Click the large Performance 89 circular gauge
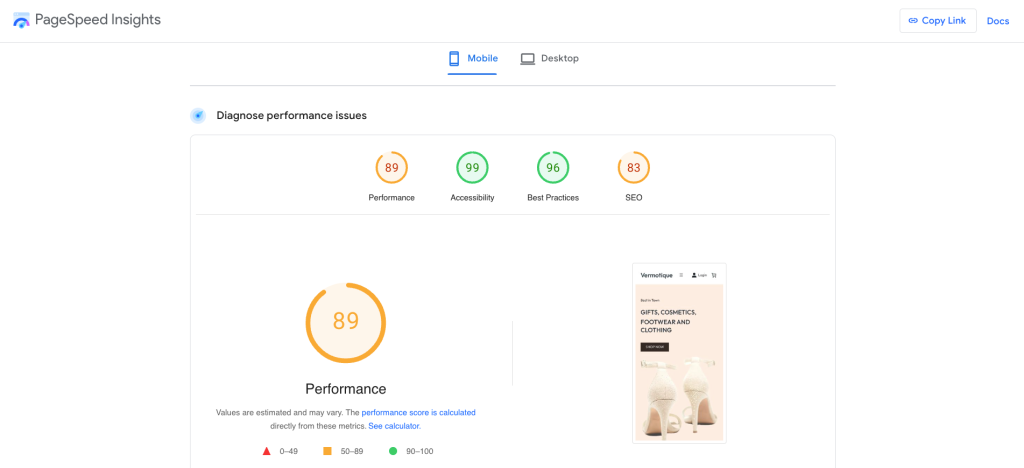The width and height of the screenshot is (1024, 468). coord(345,322)
